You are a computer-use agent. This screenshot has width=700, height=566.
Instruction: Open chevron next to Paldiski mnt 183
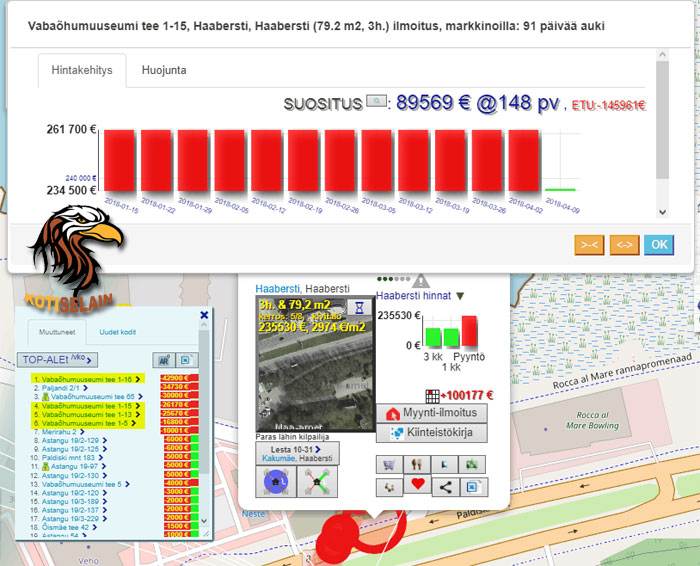pos(100,458)
